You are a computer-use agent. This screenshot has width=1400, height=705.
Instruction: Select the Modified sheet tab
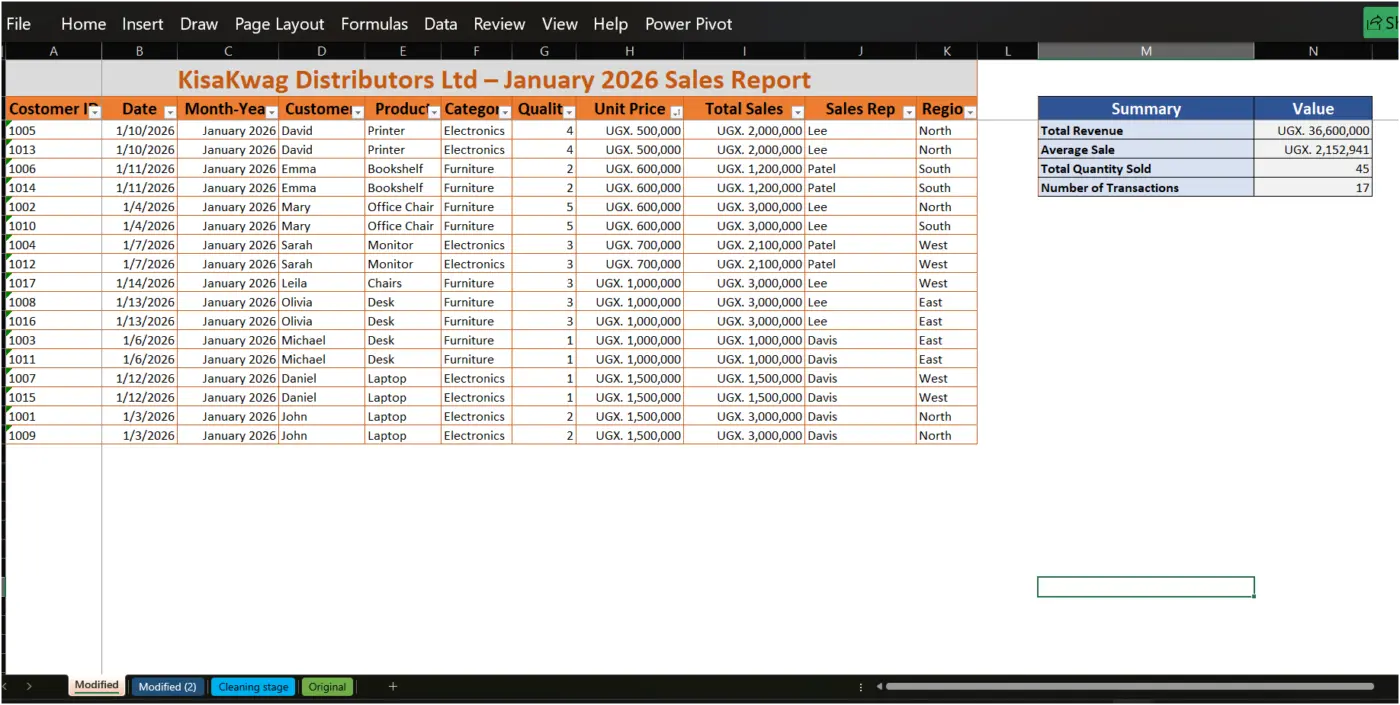(97, 686)
